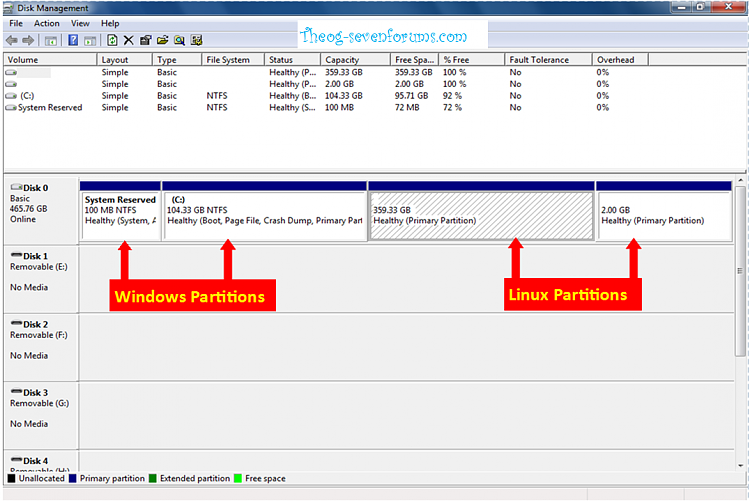Screen dimensions: 750x501
Task: Open the Action menu
Action: coord(46,23)
